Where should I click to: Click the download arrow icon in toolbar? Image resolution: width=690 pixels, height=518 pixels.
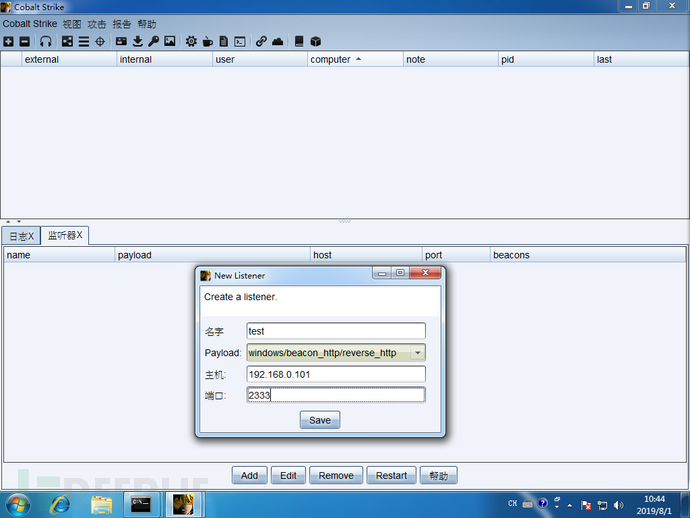point(138,41)
